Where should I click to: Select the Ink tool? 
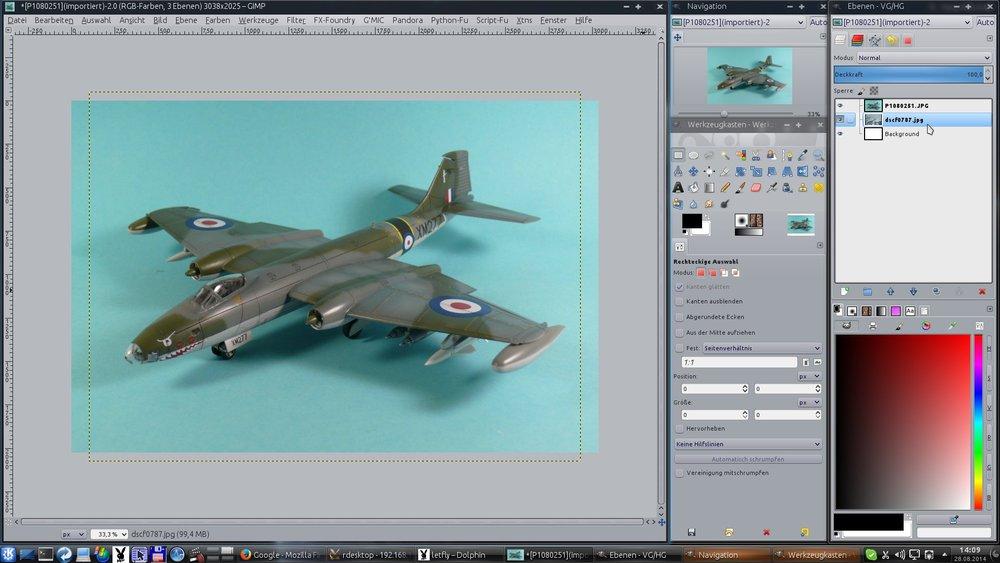(x=787, y=187)
